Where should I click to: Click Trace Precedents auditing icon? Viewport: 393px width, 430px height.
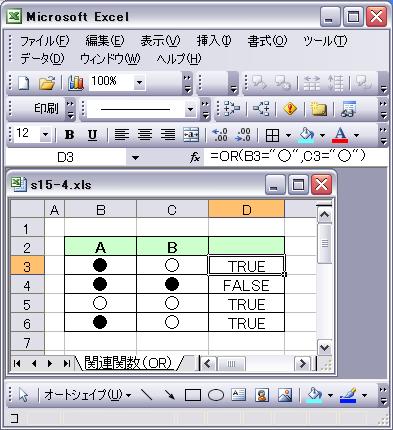pos(232,109)
